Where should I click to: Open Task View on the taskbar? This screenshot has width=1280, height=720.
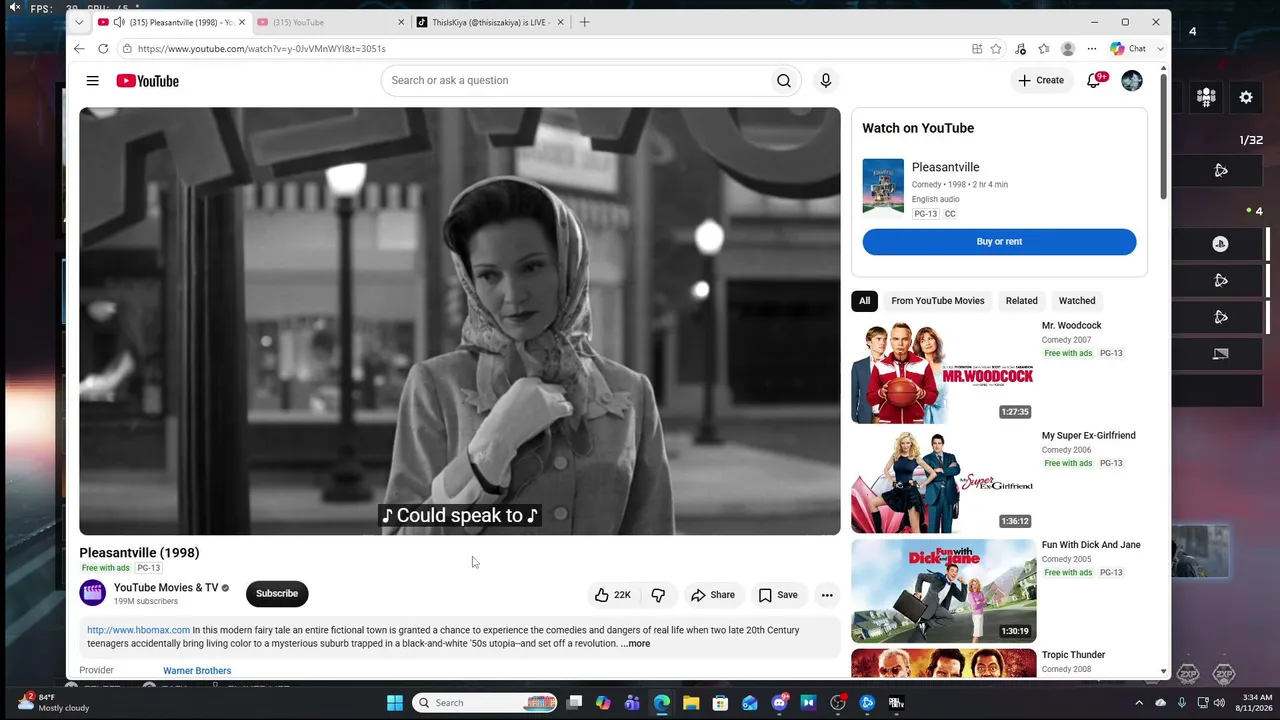[x=574, y=703]
